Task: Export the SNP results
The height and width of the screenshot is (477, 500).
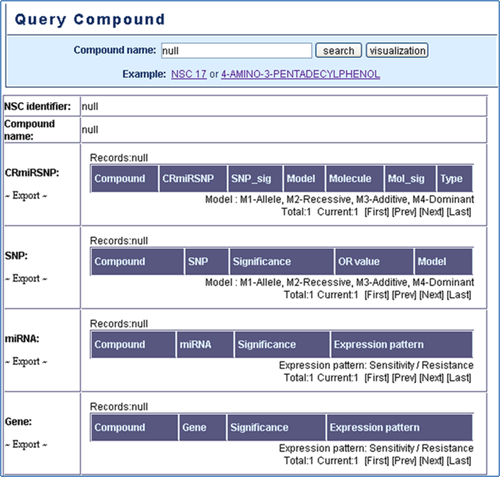Action: [26, 278]
